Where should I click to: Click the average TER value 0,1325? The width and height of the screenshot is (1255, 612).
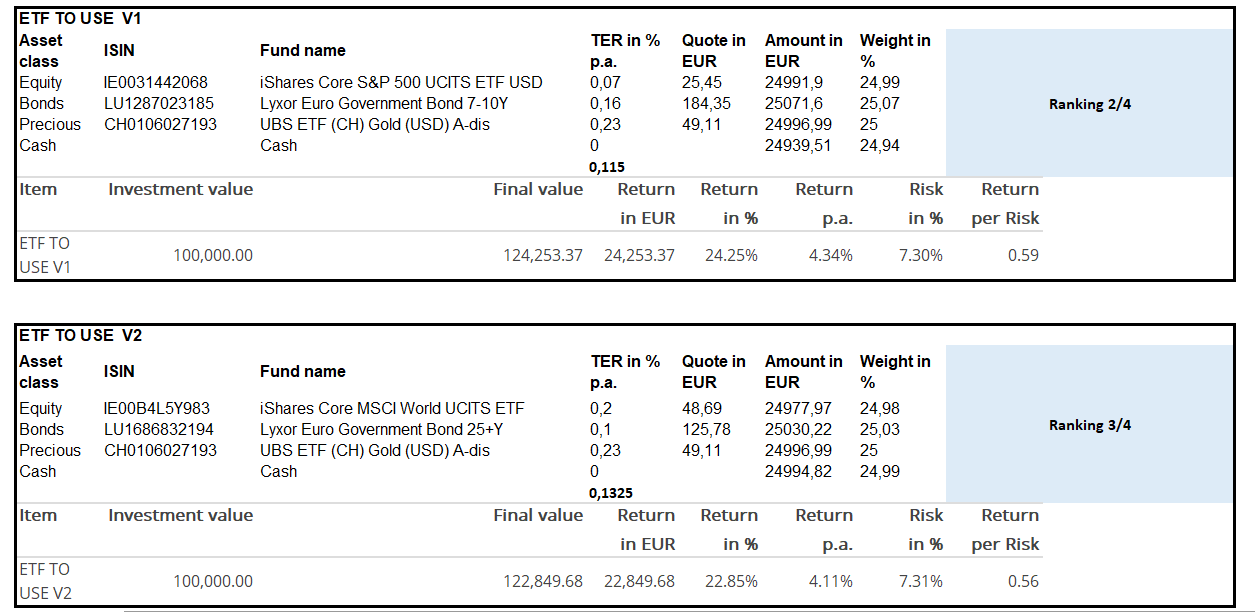tap(611, 493)
